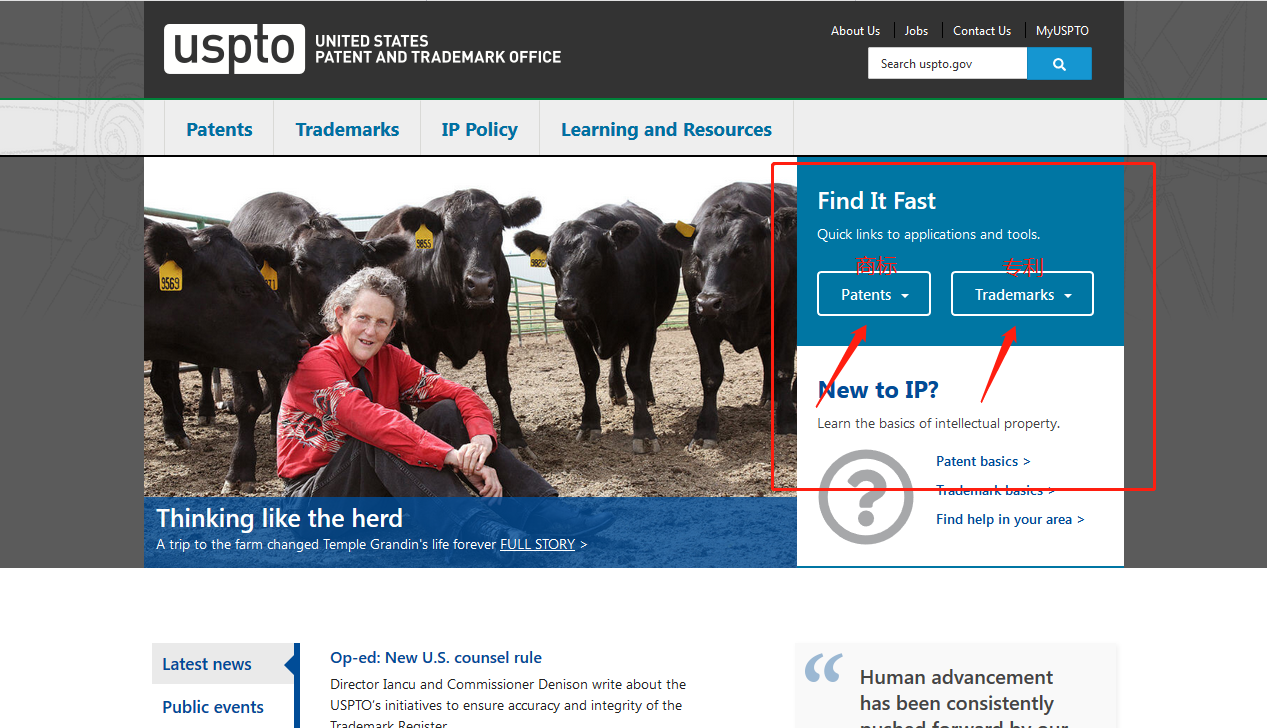Open the Trademarks navigation menu
The image size is (1267, 728).
(x=347, y=129)
